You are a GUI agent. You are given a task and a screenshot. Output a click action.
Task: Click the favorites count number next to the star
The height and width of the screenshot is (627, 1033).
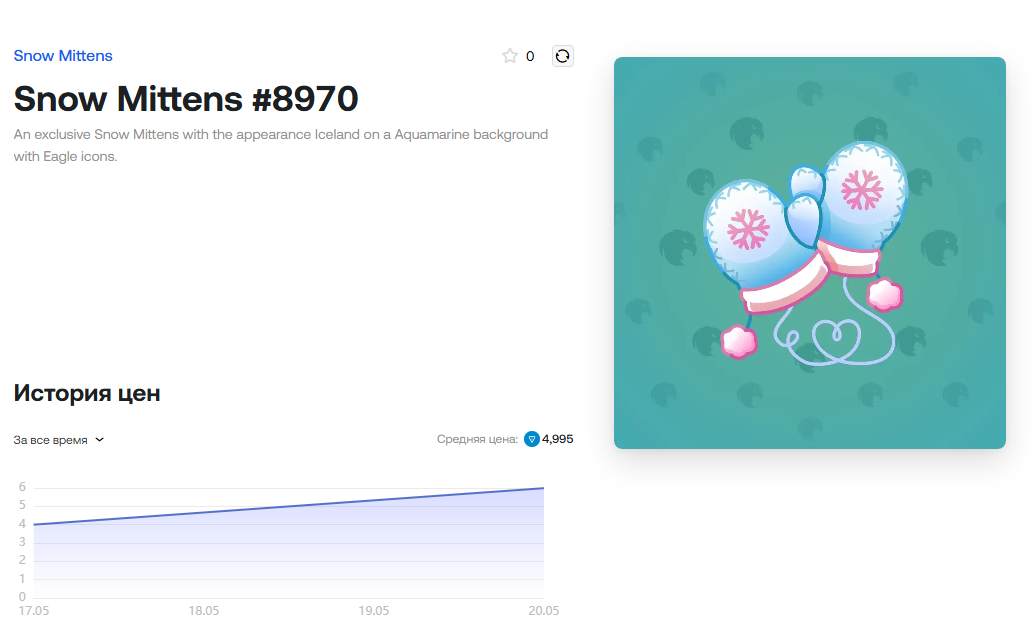coord(530,57)
